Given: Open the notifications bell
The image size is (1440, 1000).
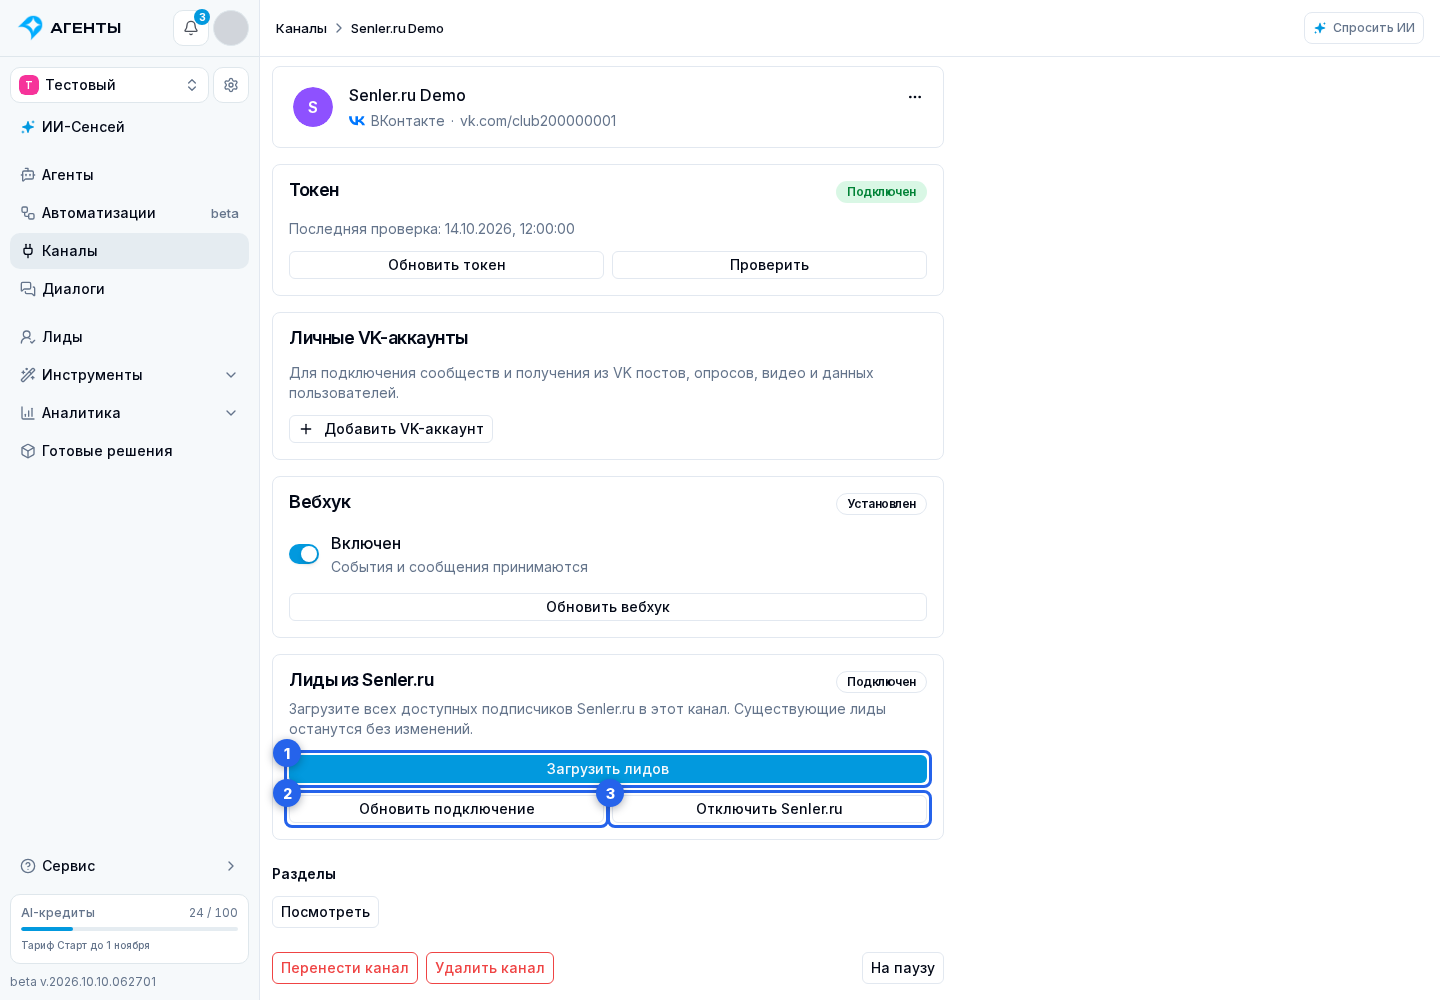Looking at the screenshot, I should pyautogui.click(x=191, y=28).
